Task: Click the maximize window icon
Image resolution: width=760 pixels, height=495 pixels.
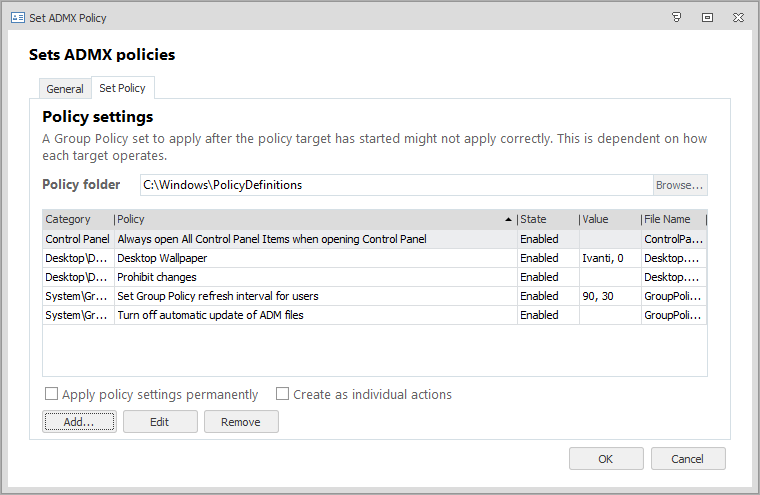Action: (x=707, y=17)
